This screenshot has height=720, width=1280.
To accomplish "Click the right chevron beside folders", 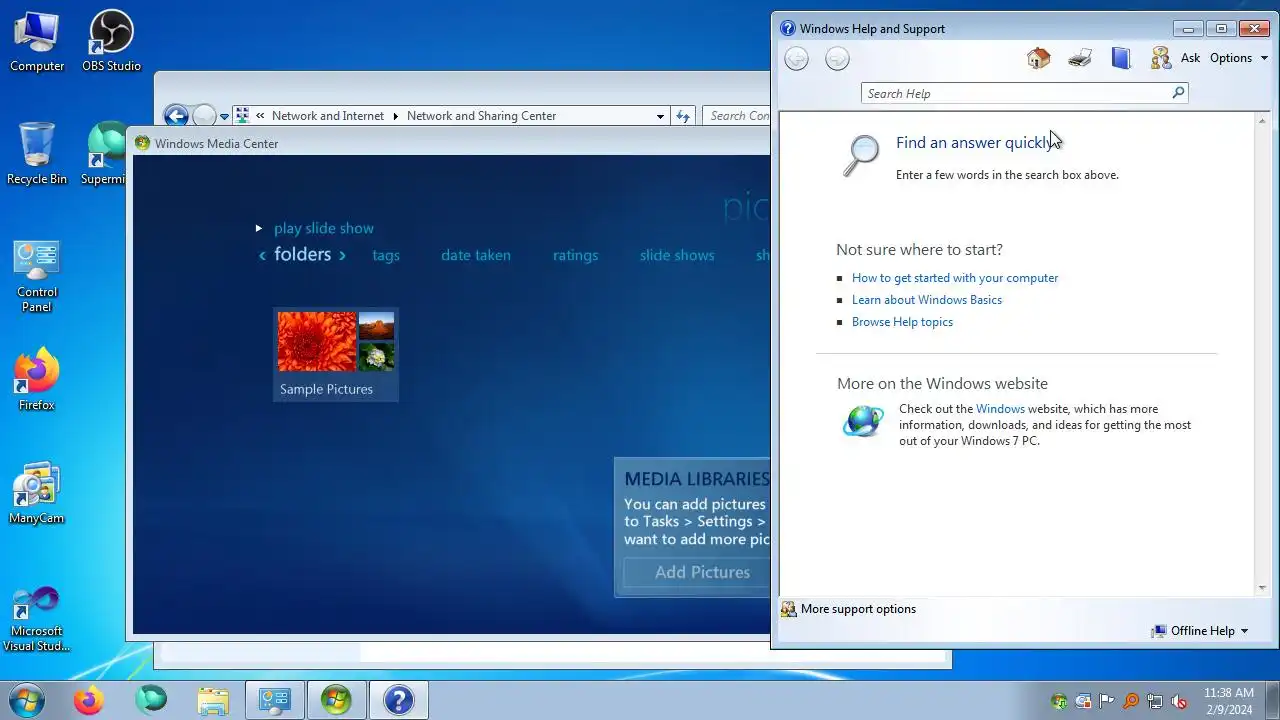I will [x=342, y=256].
